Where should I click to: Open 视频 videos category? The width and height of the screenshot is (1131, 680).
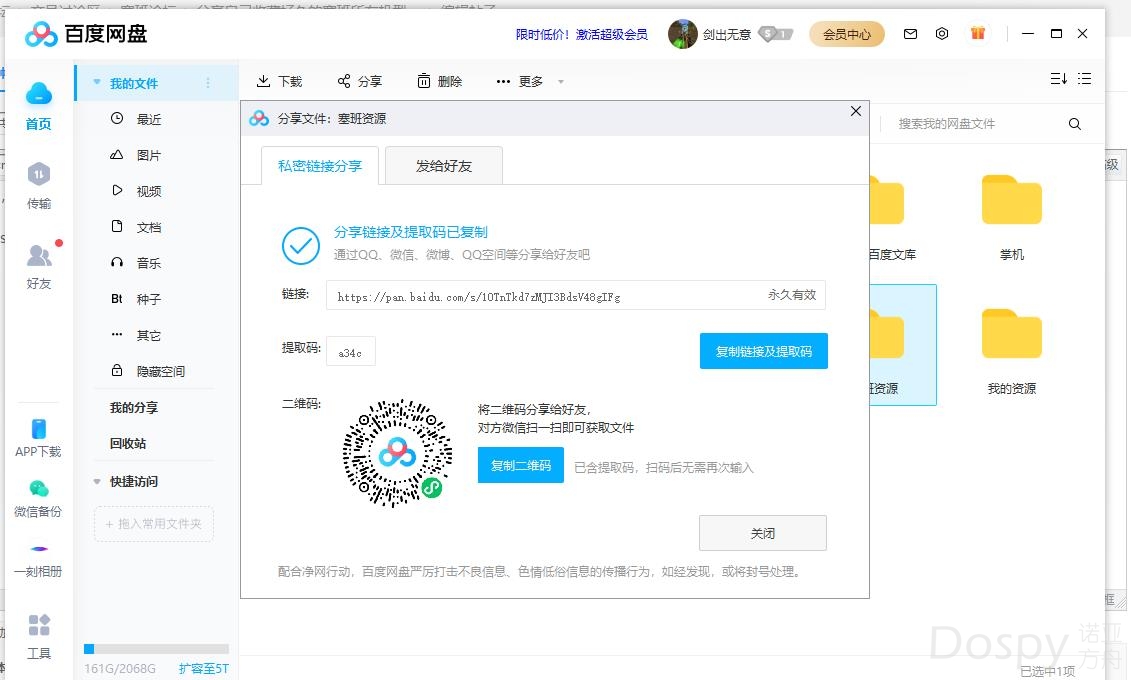pyautogui.click(x=149, y=191)
